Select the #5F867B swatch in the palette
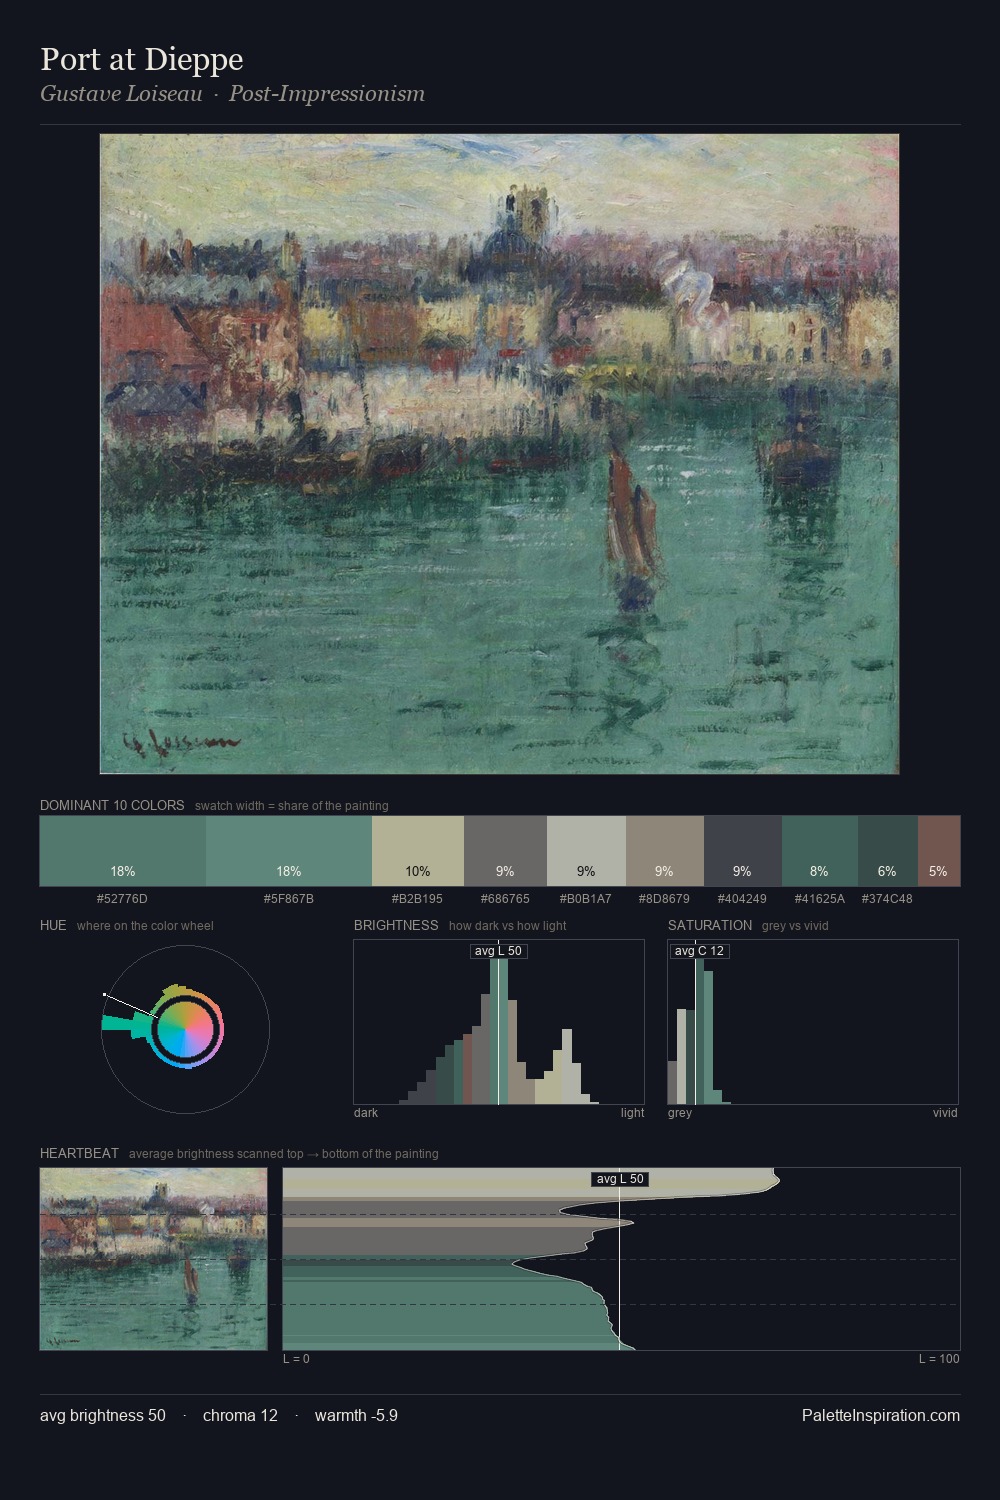This screenshot has width=1000, height=1500. tap(289, 851)
